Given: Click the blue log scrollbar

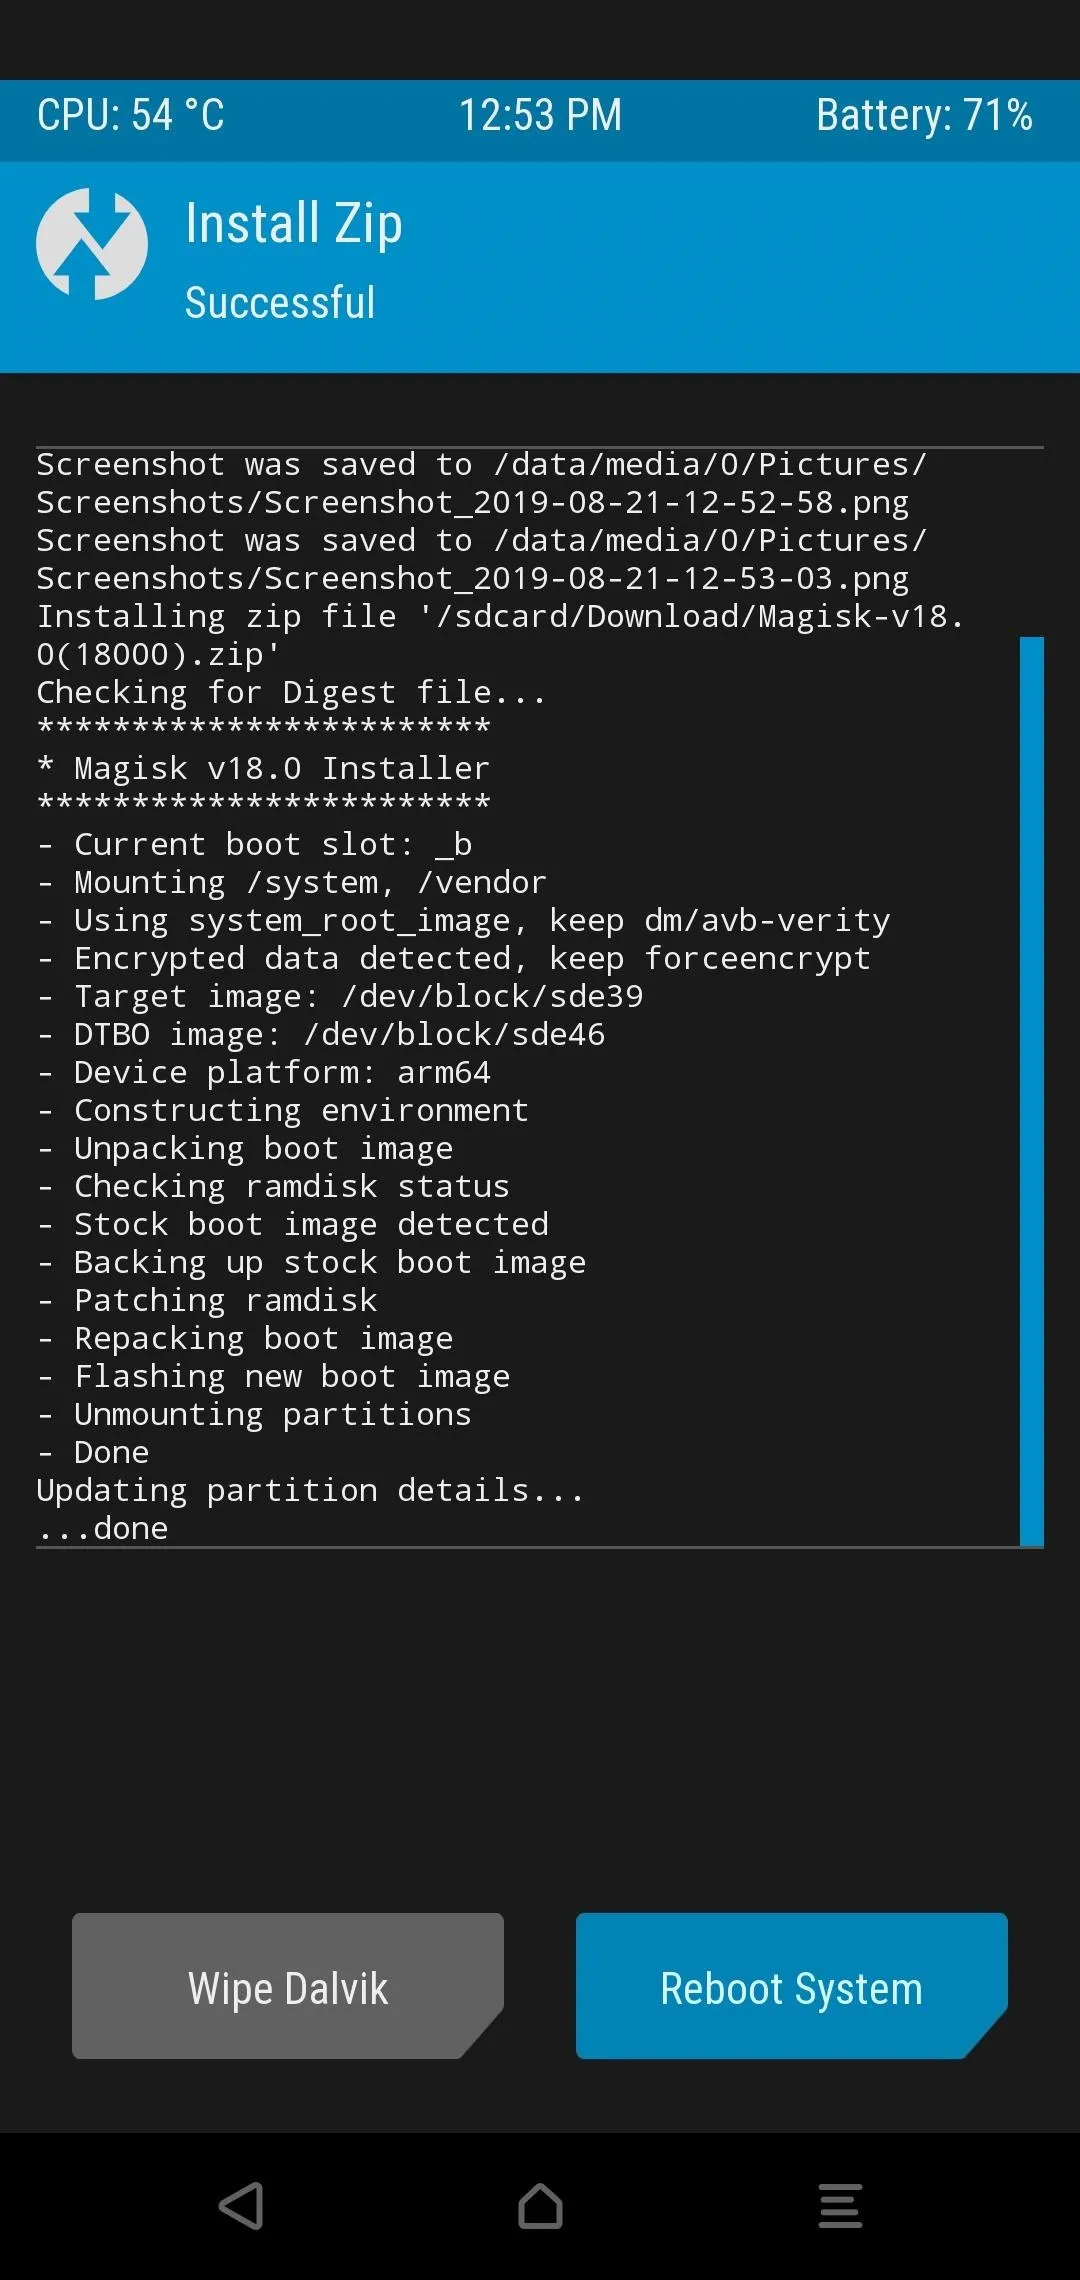Looking at the screenshot, I should (x=1032, y=1091).
